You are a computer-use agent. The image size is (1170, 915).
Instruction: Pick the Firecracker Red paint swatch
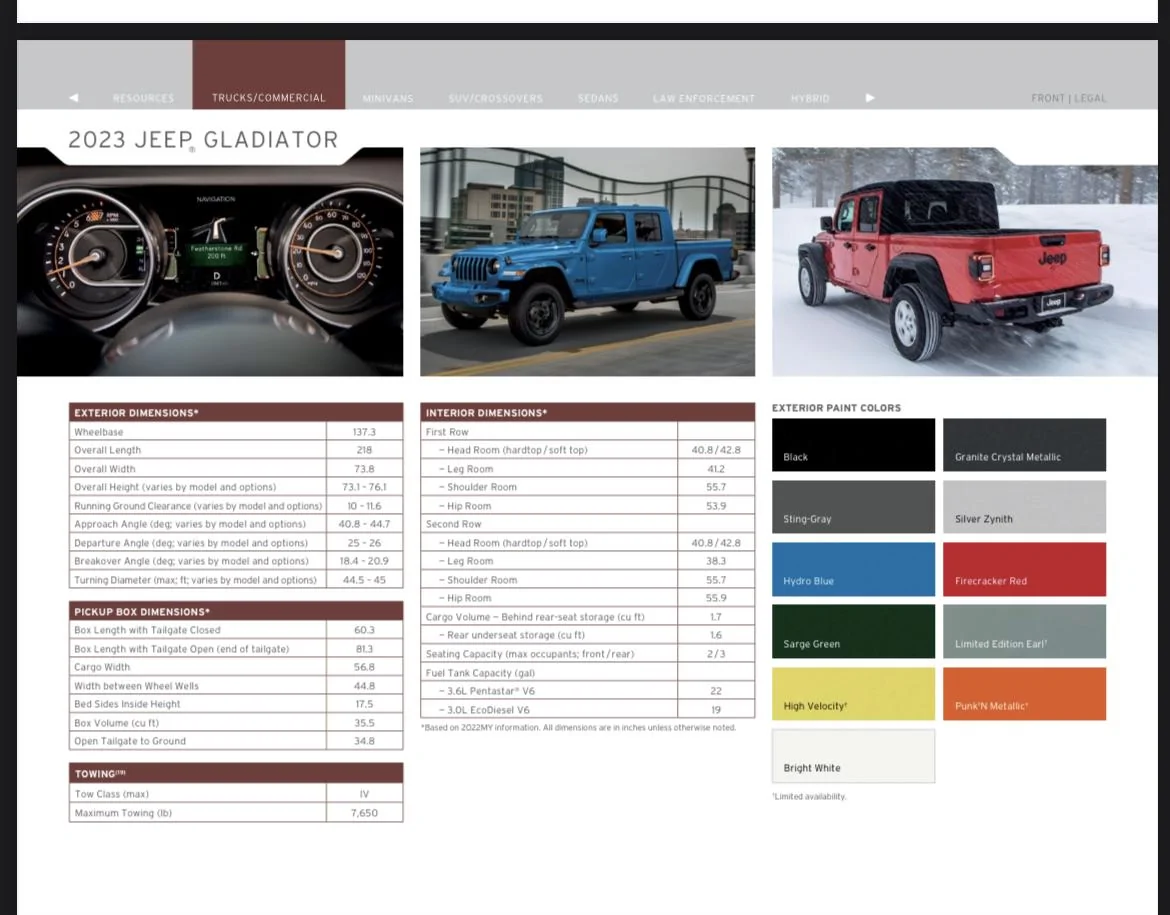pos(1024,569)
